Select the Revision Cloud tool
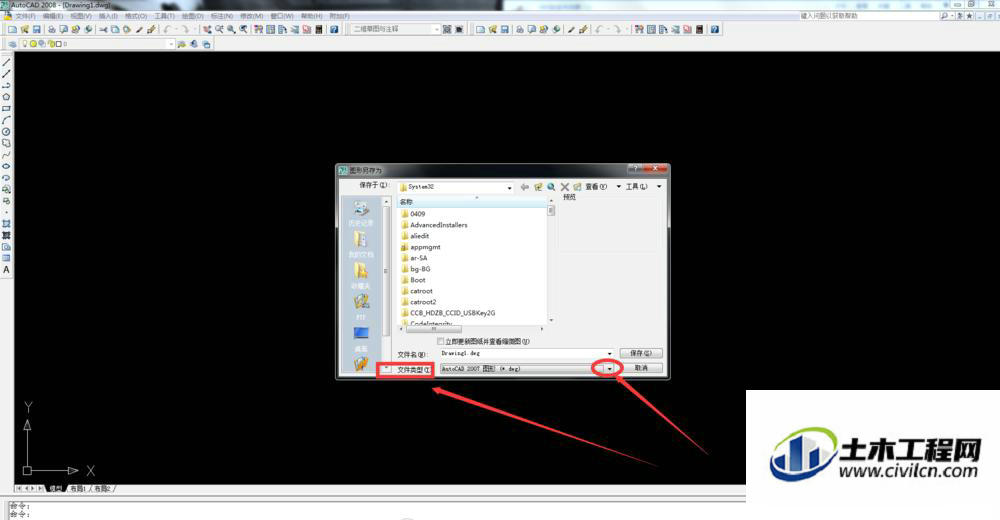The width and height of the screenshot is (1000, 520). (6, 143)
